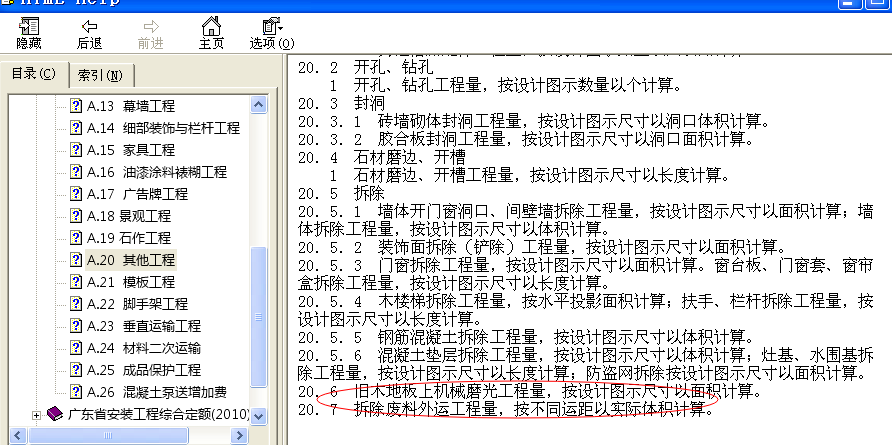
Task: Open the A.18 景观工程 tree label
Action: (x=129, y=216)
